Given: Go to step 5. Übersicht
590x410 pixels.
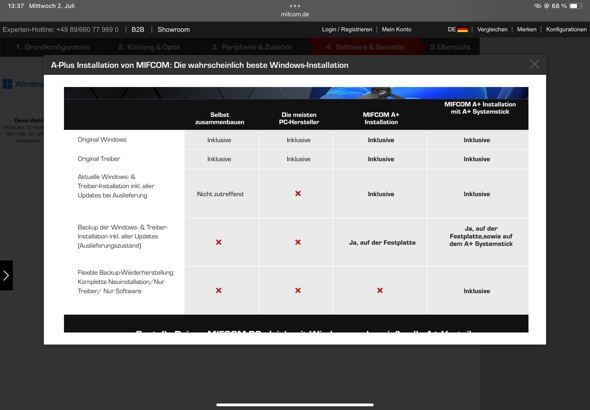Looking at the screenshot, I should tap(450, 47).
